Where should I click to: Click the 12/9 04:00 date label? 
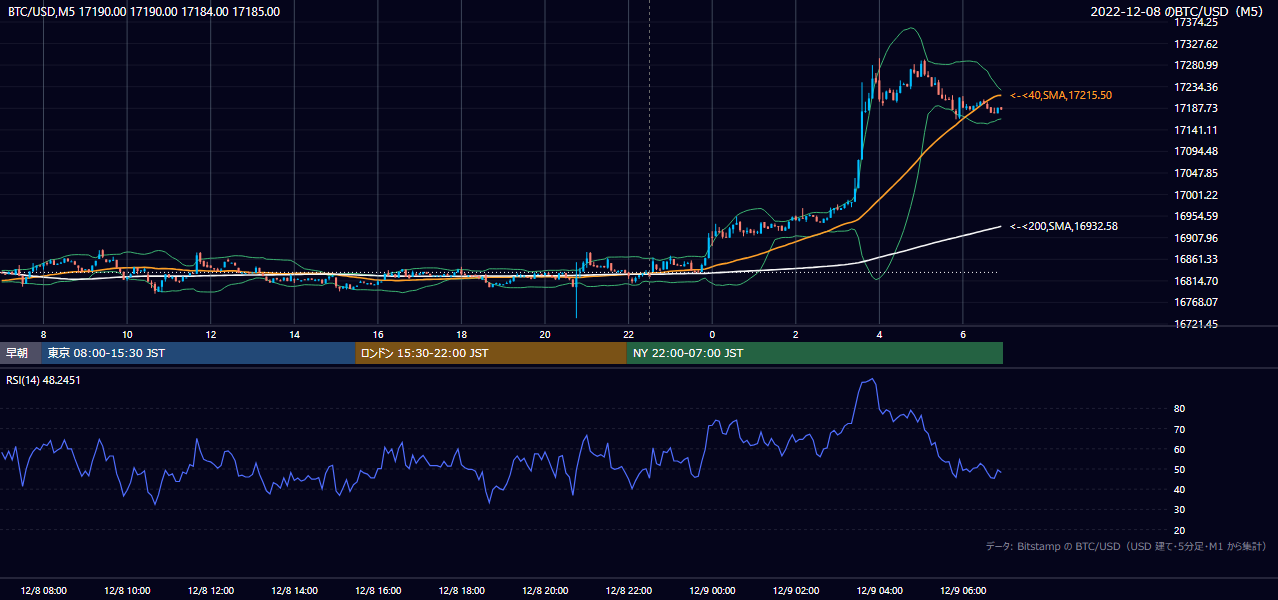[878, 591]
